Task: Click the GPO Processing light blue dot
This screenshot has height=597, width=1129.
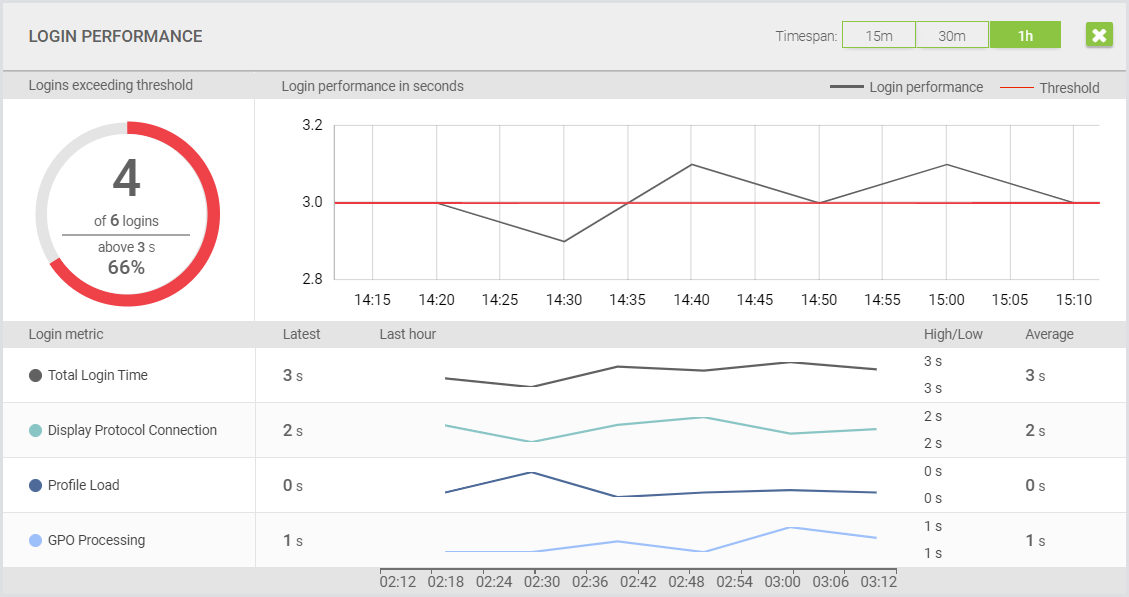Action: click(x=36, y=541)
